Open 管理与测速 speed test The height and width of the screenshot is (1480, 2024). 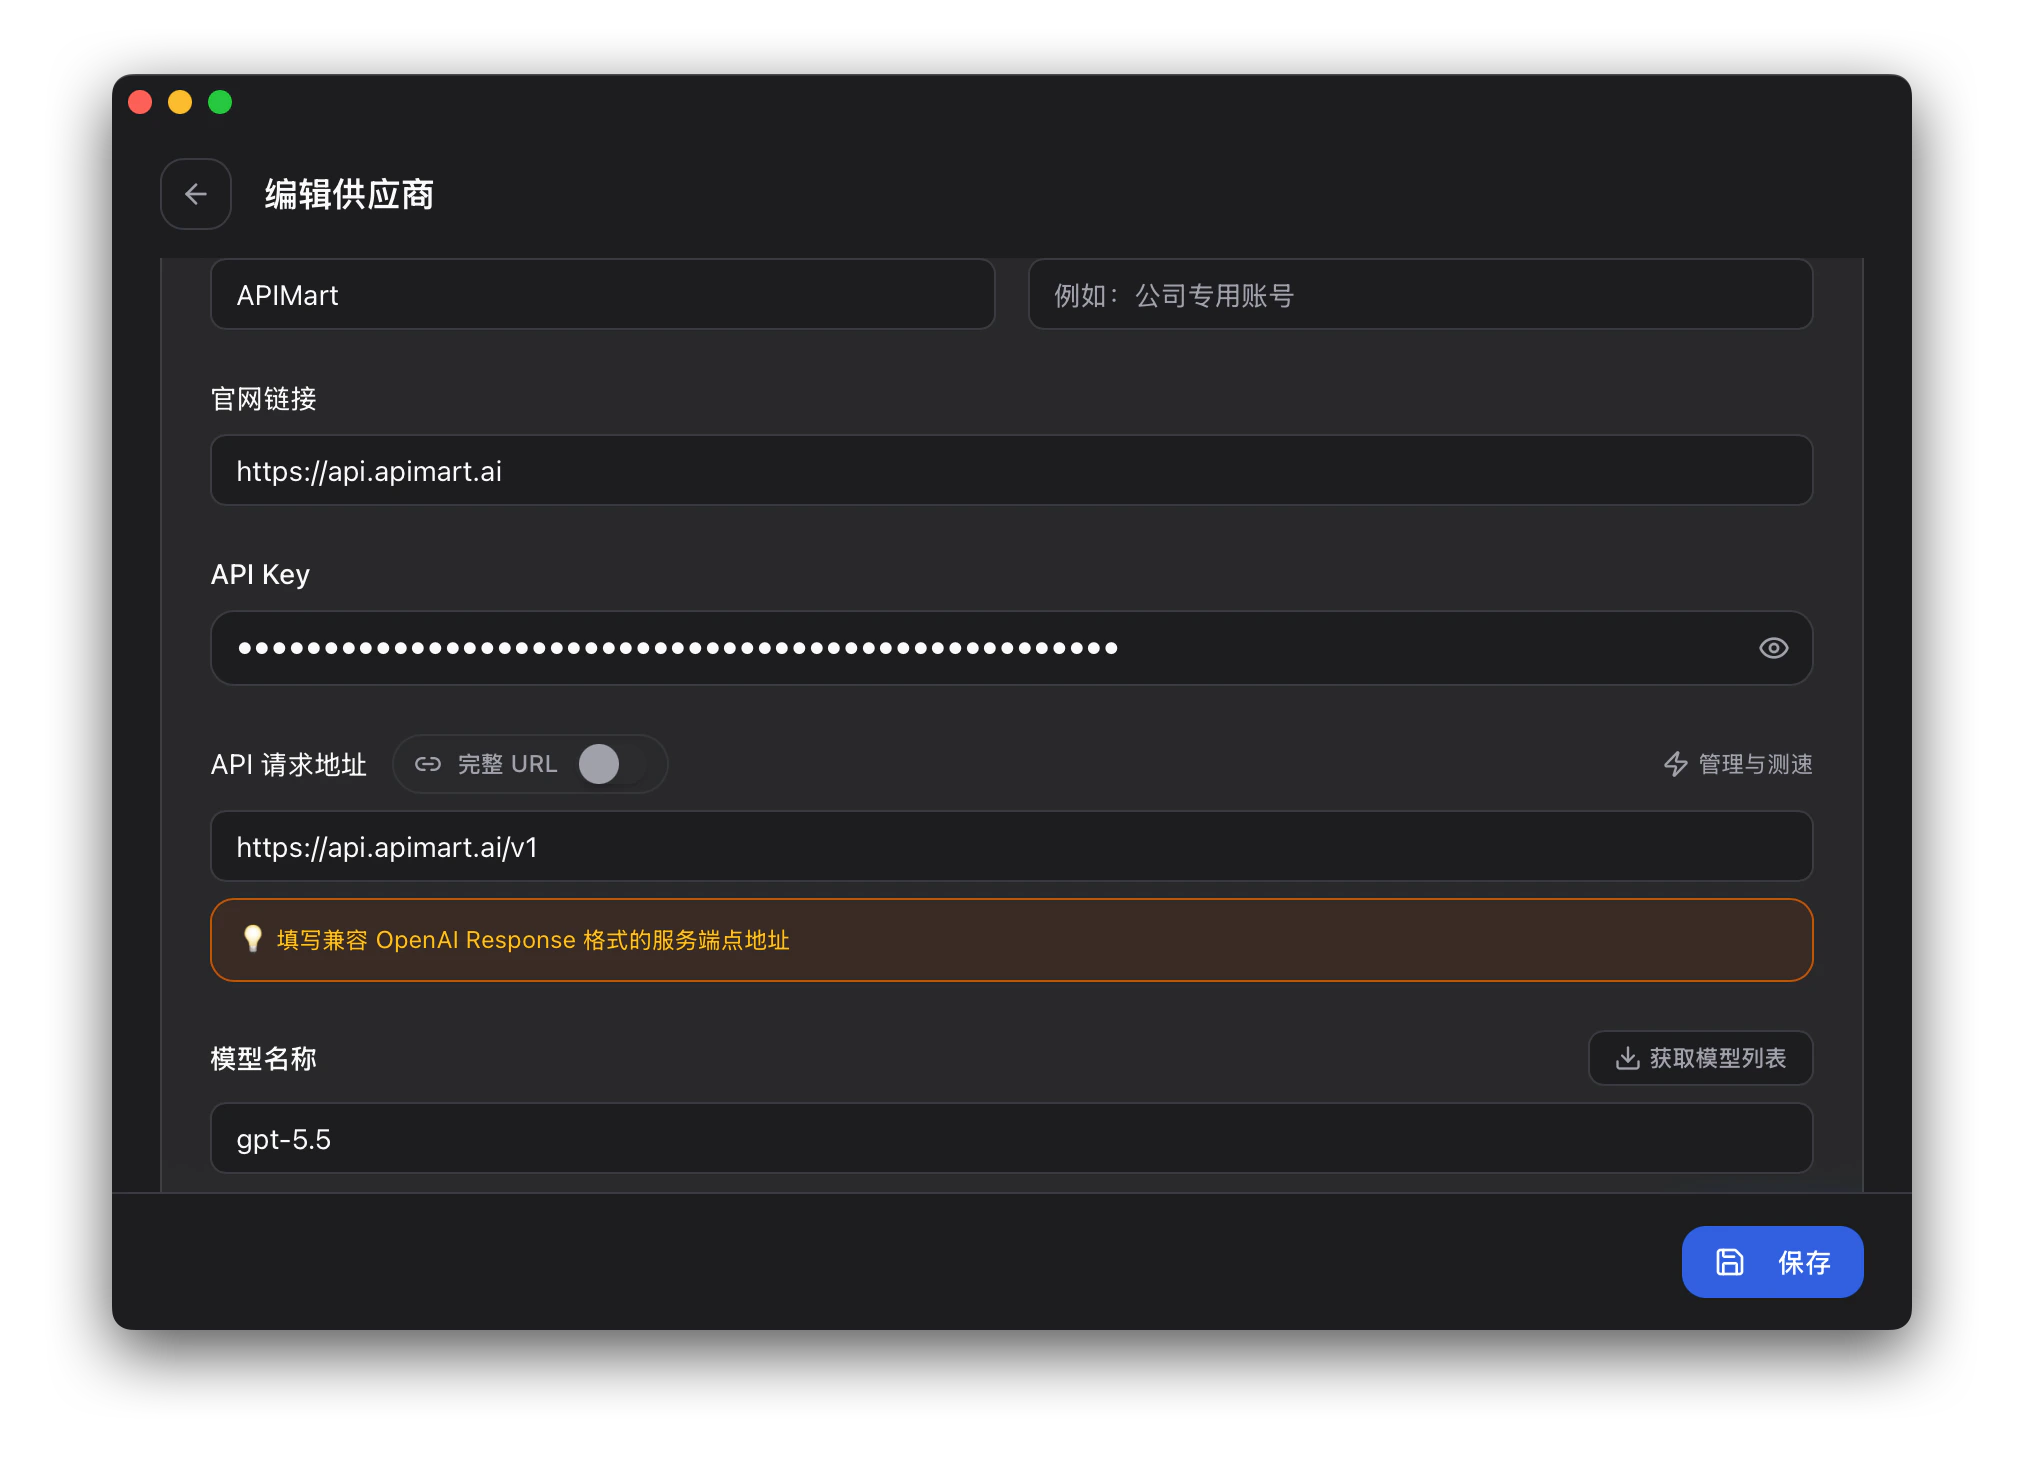[1738, 764]
